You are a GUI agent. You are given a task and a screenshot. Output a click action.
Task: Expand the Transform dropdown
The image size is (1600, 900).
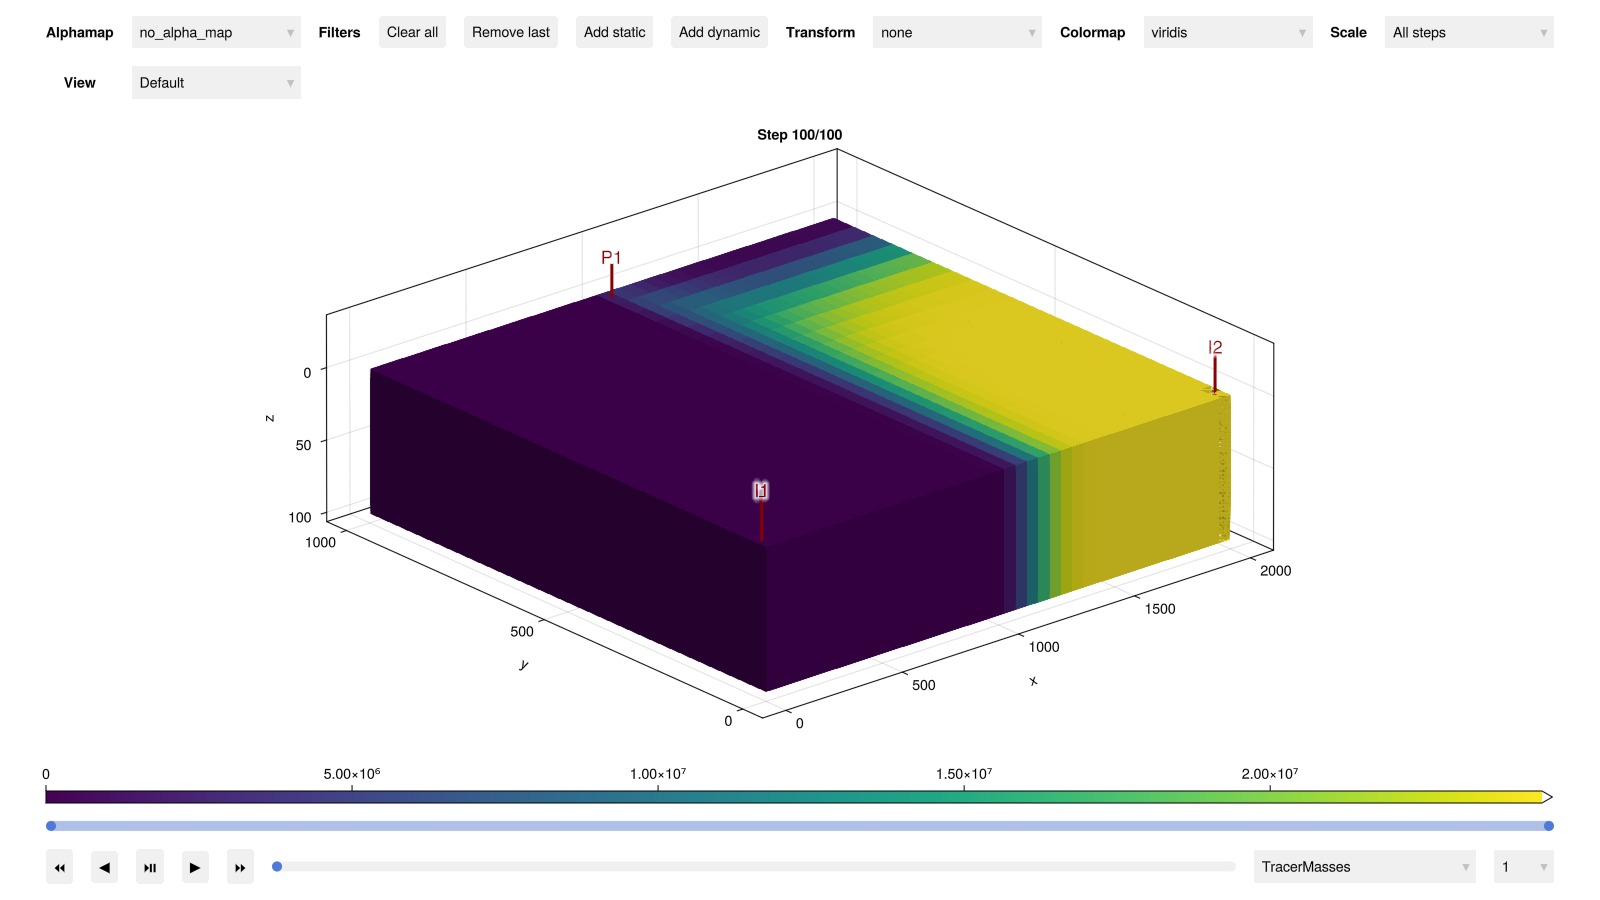point(956,32)
